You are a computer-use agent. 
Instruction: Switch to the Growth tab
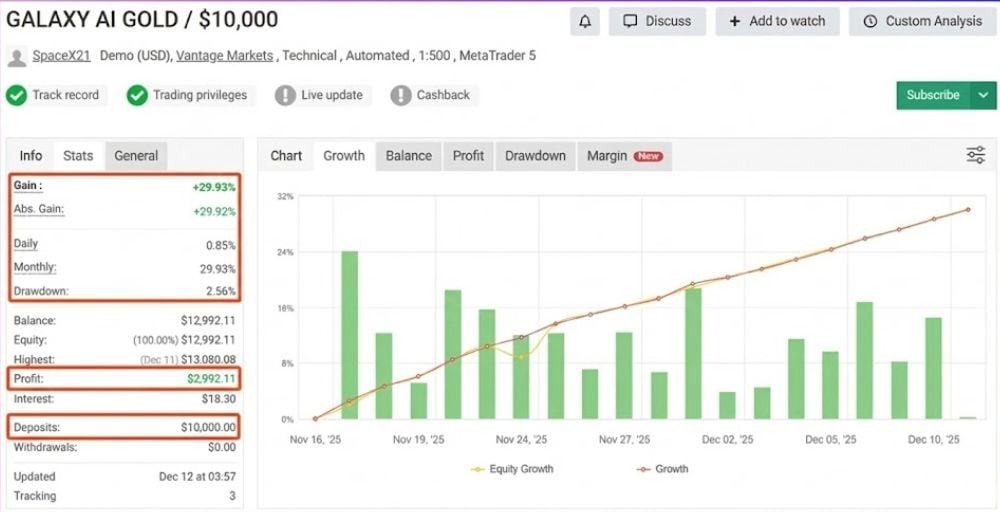tap(344, 156)
